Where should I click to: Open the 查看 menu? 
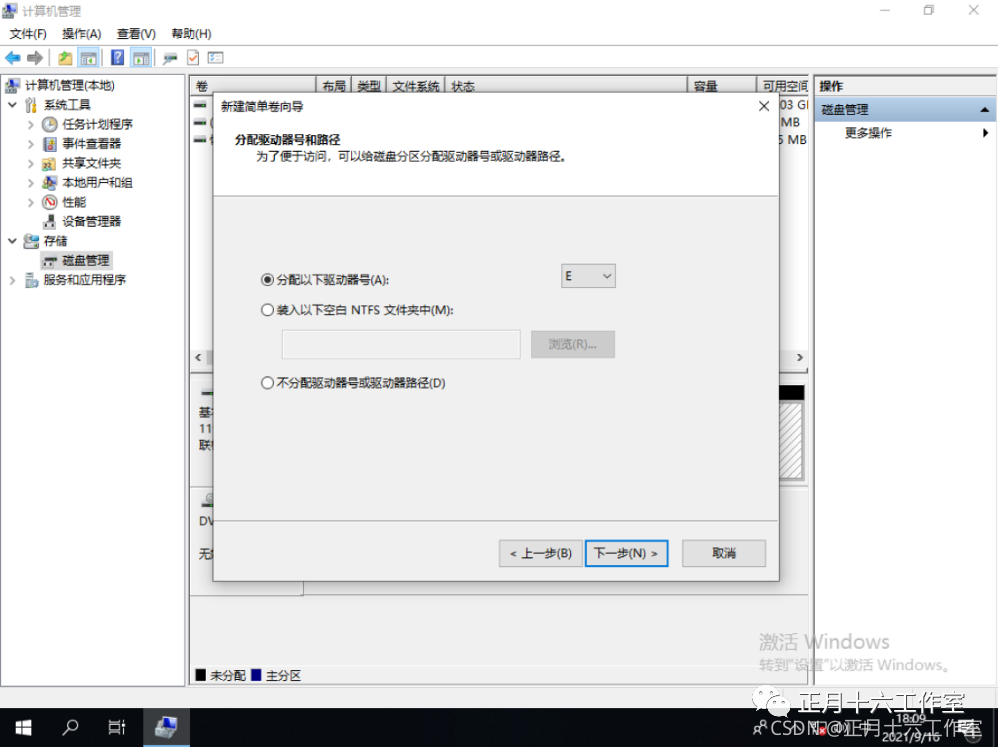pyautogui.click(x=136, y=33)
